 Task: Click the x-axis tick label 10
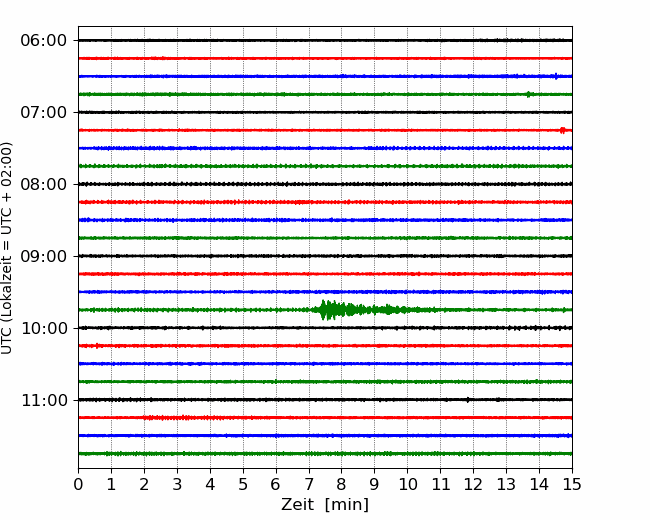coord(407,484)
